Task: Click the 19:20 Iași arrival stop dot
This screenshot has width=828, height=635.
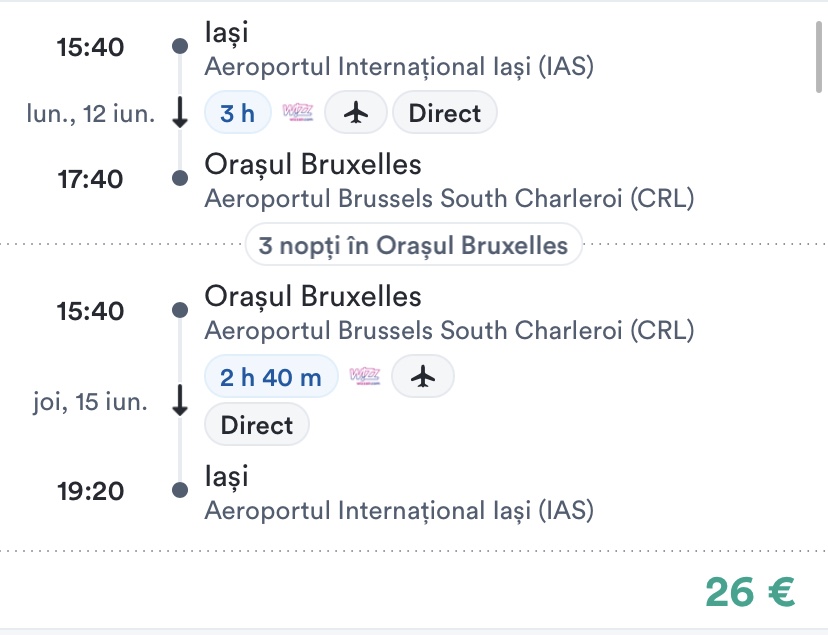Action: click(x=180, y=490)
